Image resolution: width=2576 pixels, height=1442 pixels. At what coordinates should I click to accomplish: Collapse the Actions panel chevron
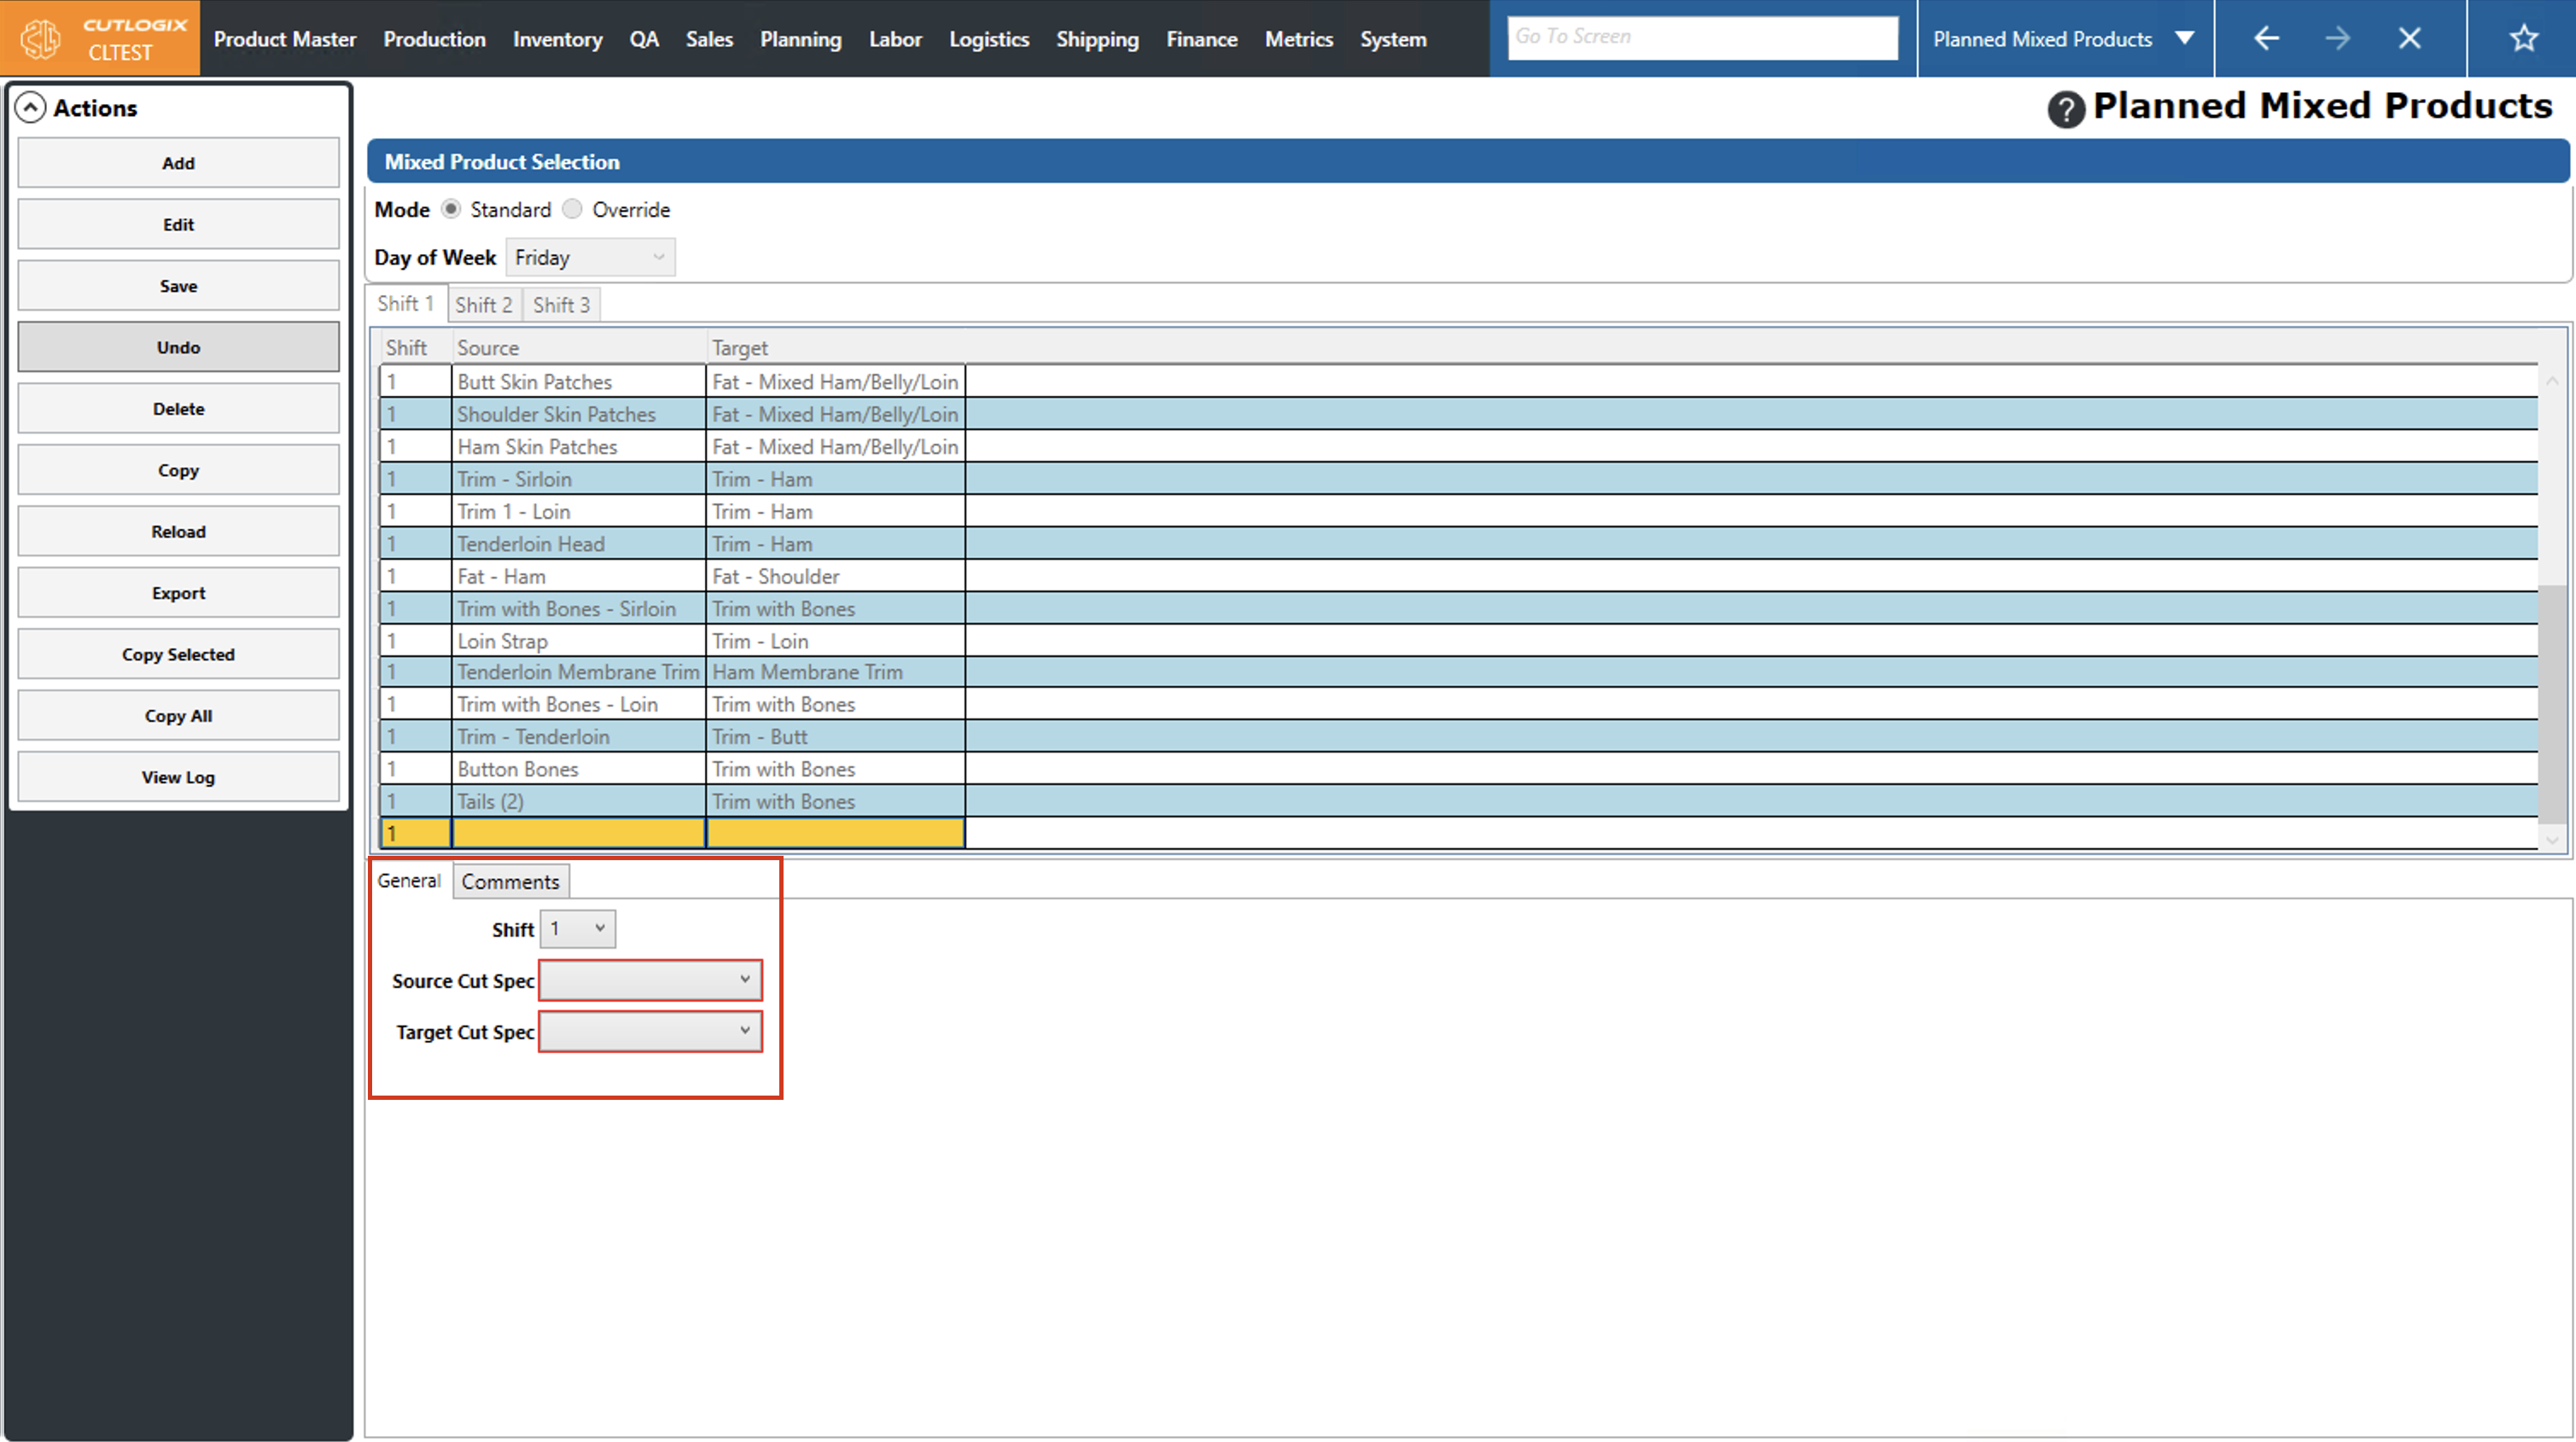click(31, 108)
